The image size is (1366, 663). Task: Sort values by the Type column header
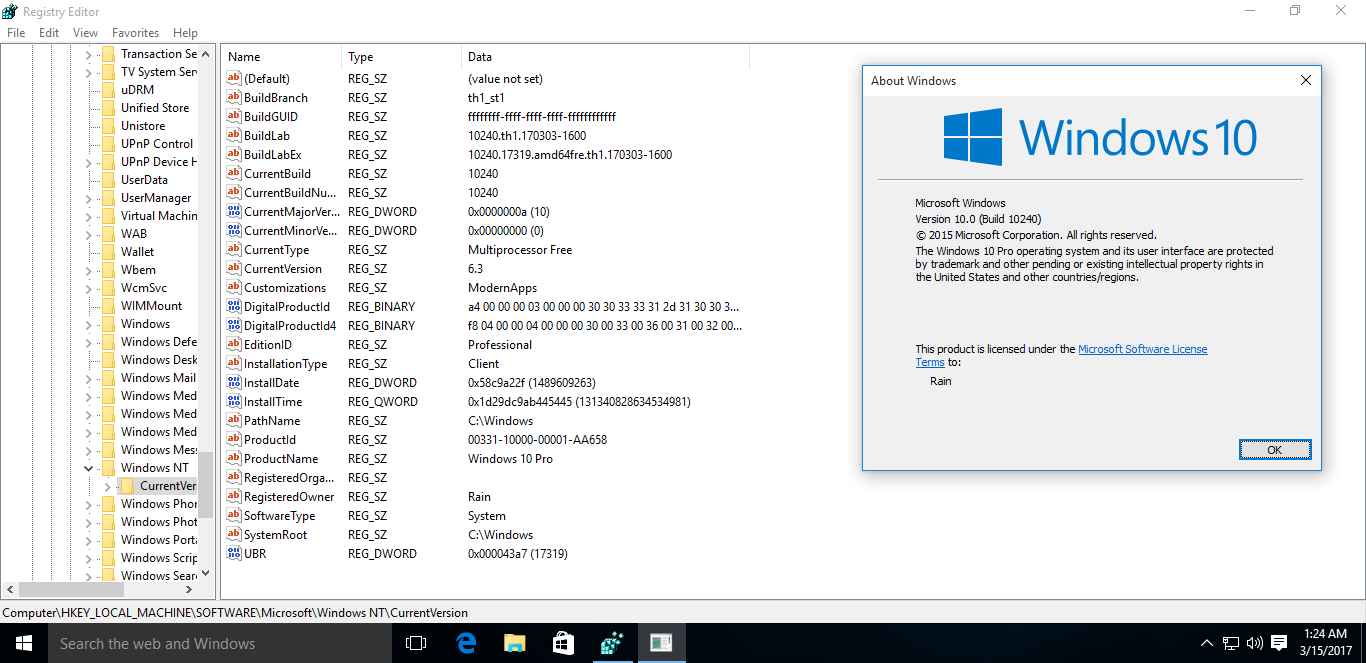tap(401, 57)
